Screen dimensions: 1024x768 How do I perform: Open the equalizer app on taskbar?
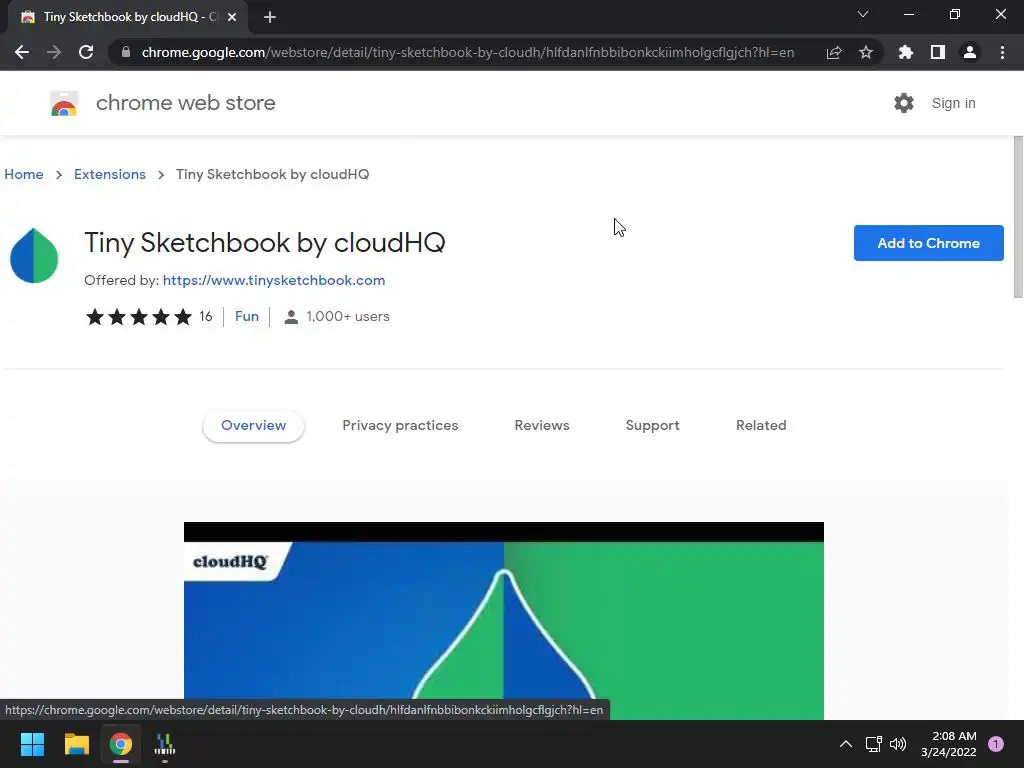[x=165, y=744]
